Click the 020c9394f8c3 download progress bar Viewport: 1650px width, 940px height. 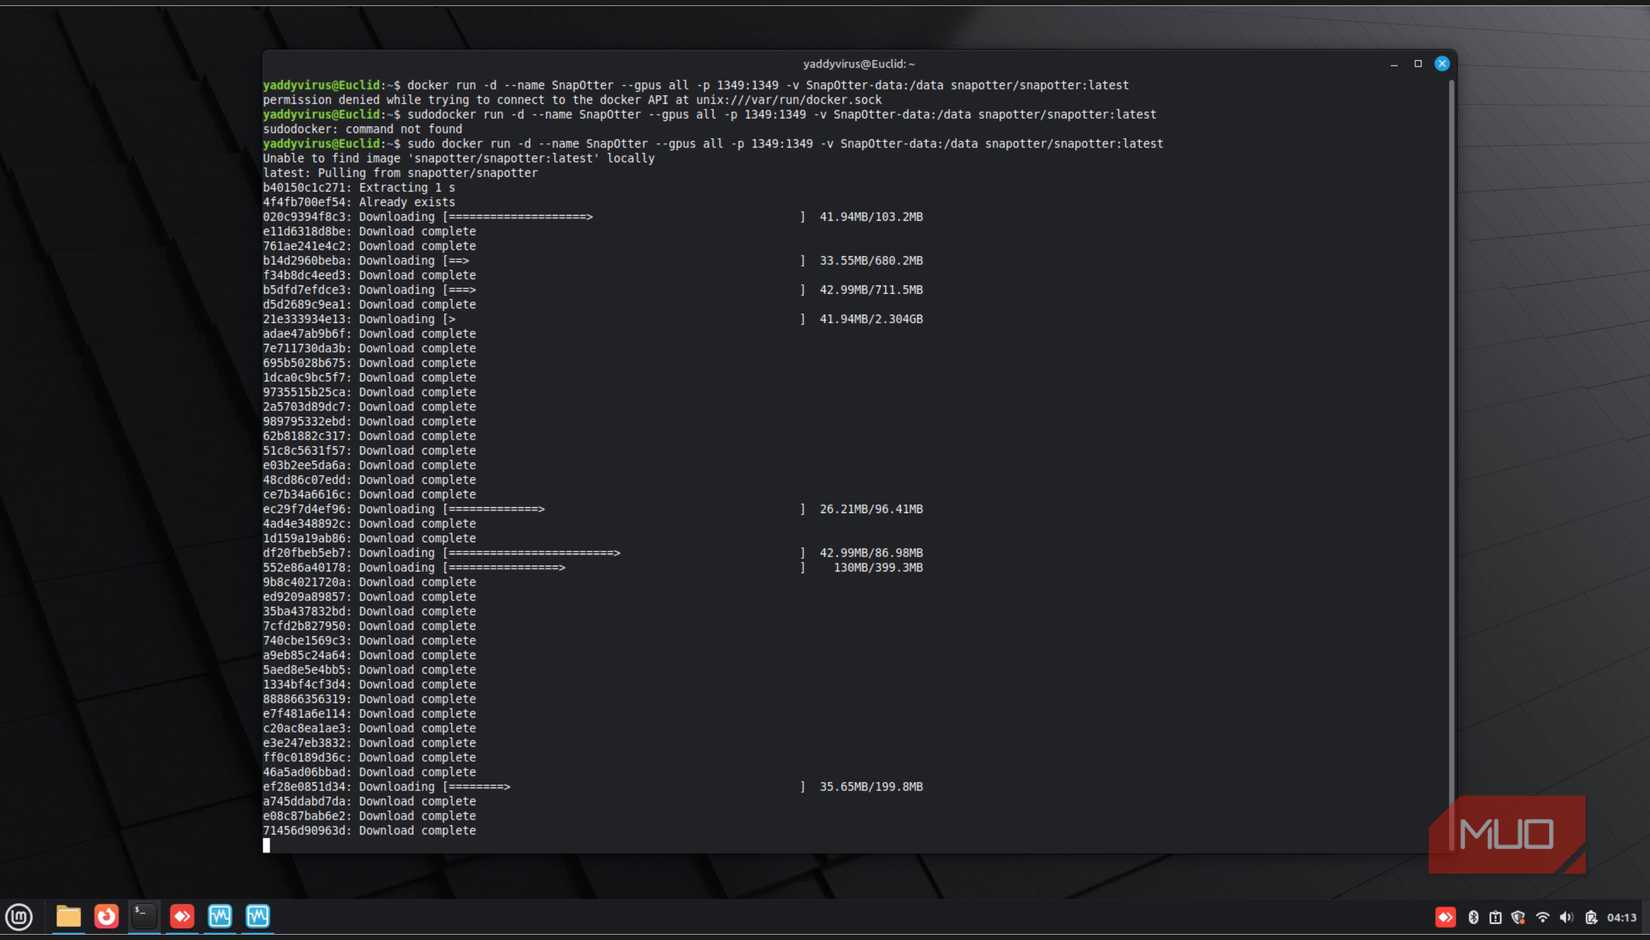[624, 217]
